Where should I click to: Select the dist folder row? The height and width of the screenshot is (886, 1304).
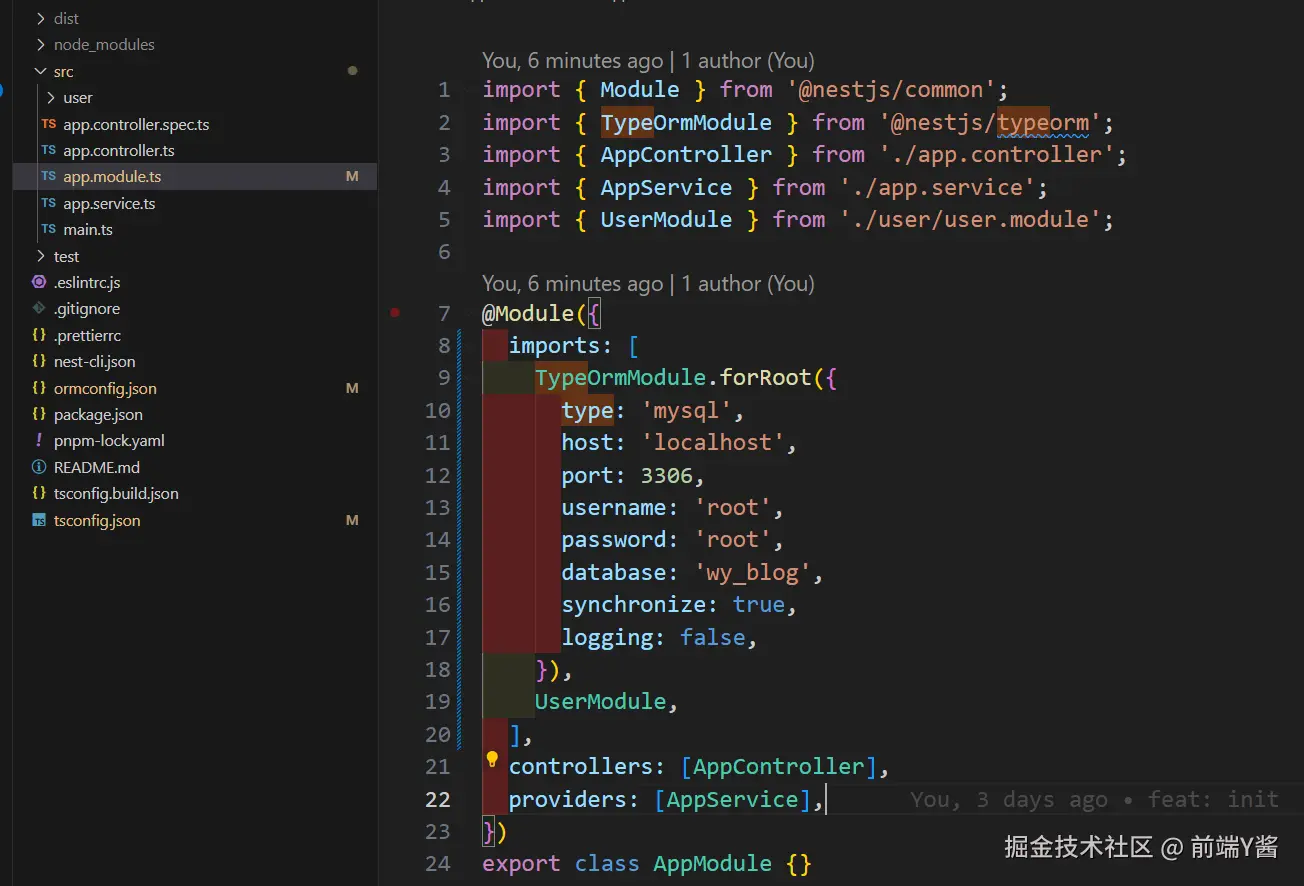click(195, 18)
